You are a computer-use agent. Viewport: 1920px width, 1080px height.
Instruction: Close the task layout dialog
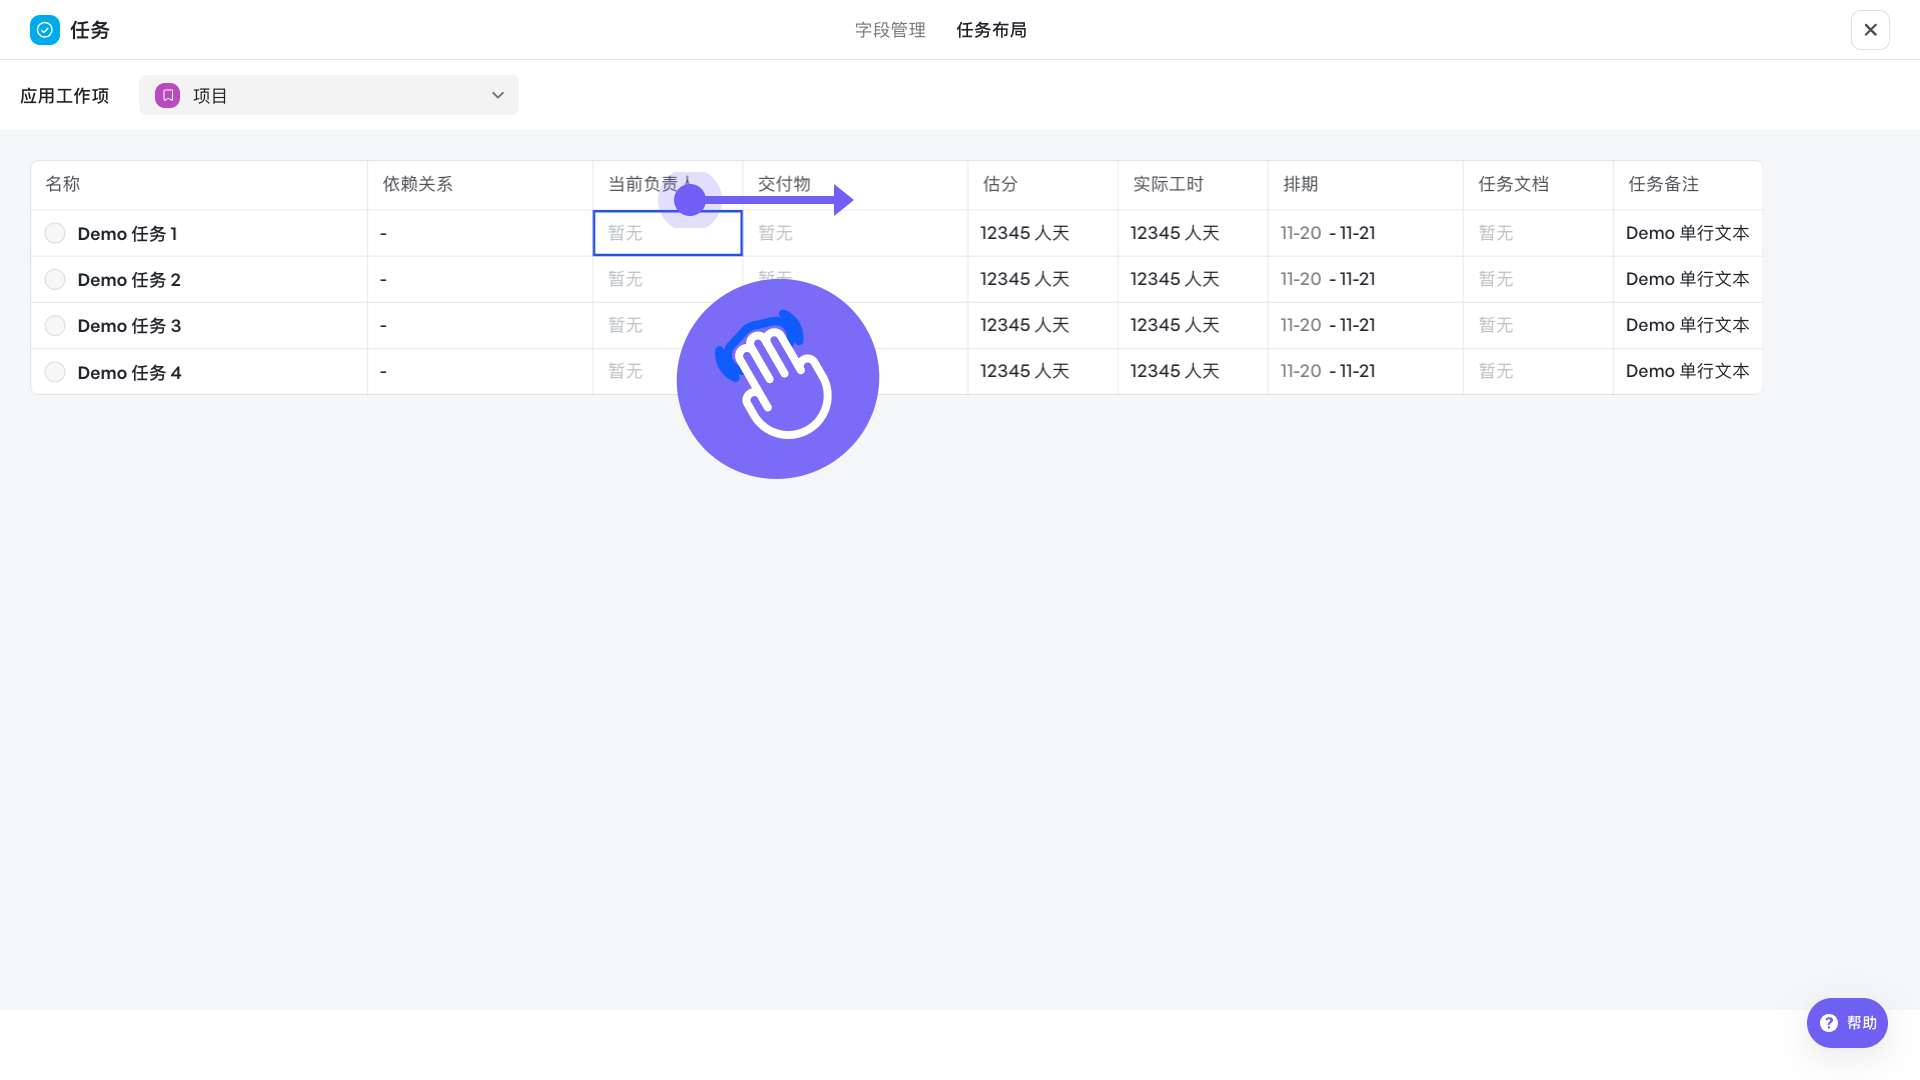(1870, 30)
